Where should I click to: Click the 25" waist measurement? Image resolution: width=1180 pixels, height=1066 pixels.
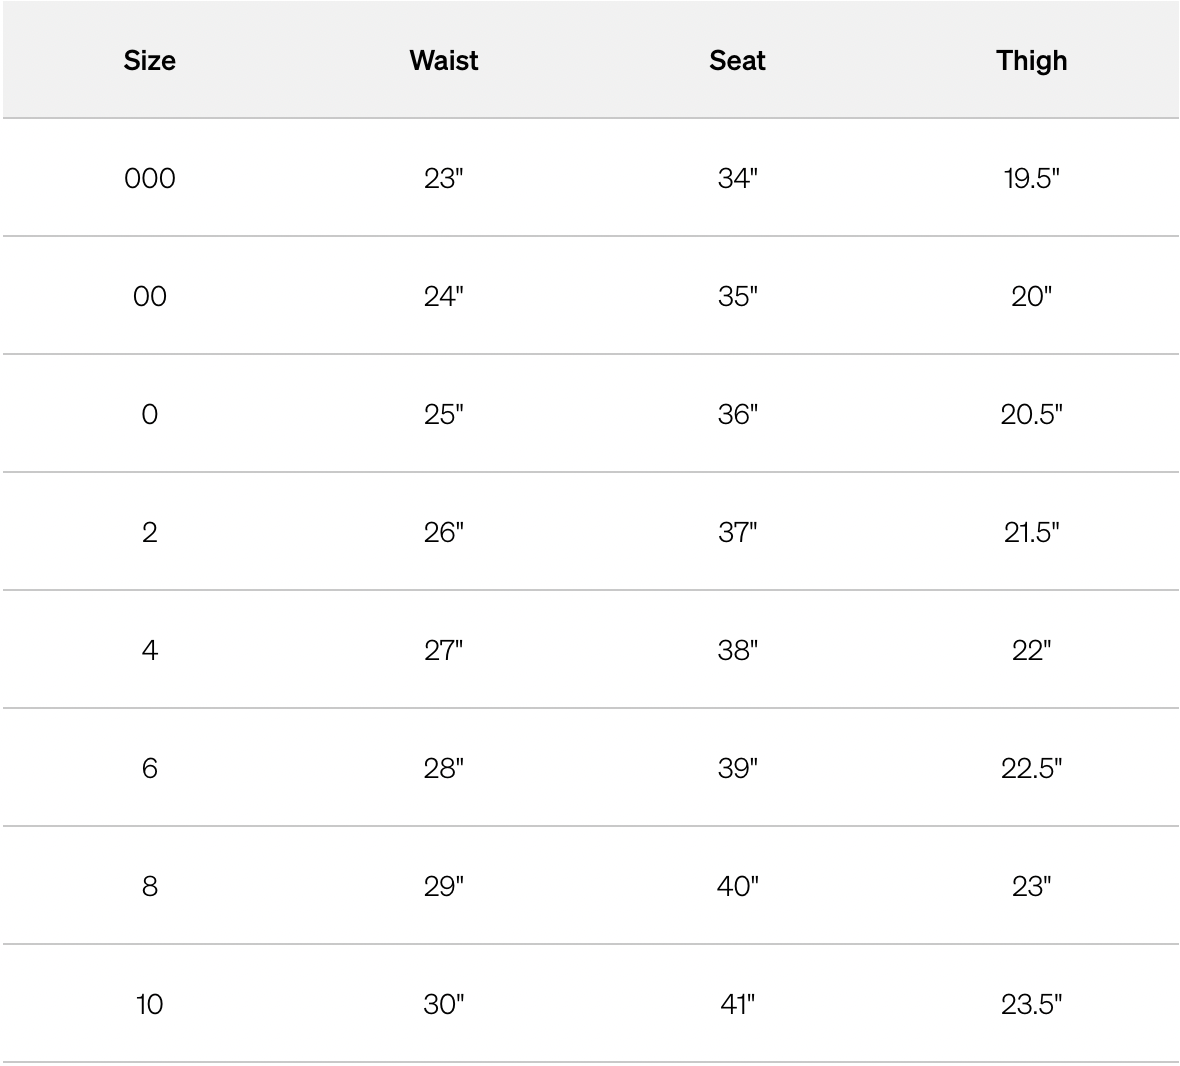444,415
